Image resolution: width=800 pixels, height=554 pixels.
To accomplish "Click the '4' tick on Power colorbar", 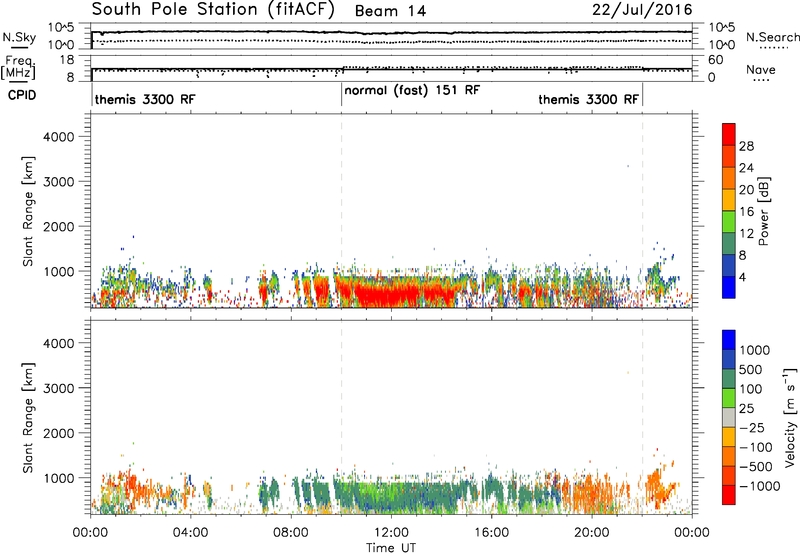I will click(742, 277).
